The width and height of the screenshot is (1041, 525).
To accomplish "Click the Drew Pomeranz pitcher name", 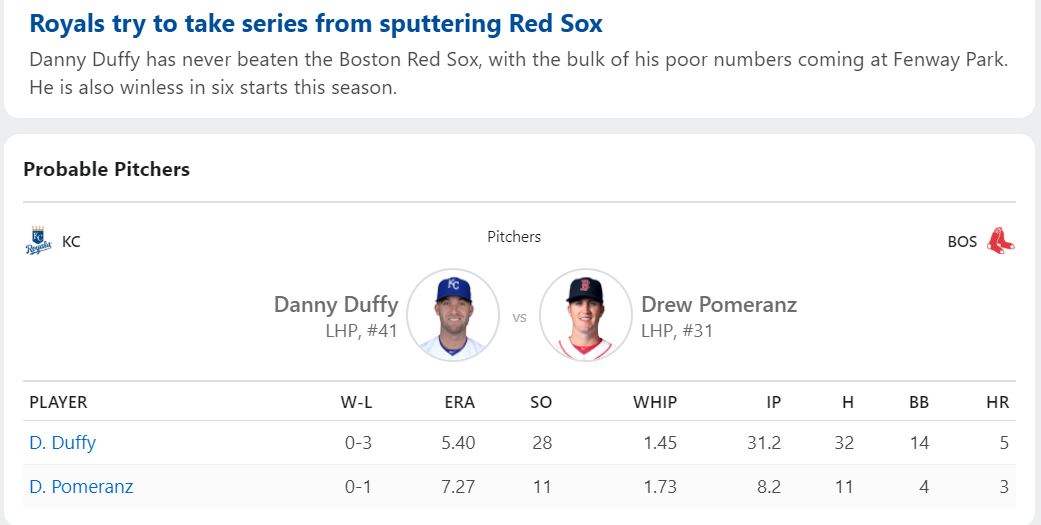I will pyautogui.click(x=719, y=304).
